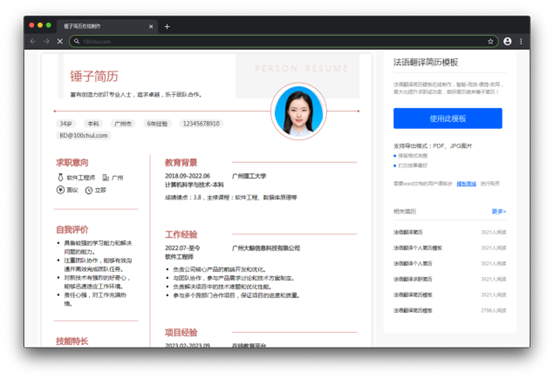The width and height of the screenshot is (554, 379).
Task: Click the browser forward arrow
Action: pos(46,41)
